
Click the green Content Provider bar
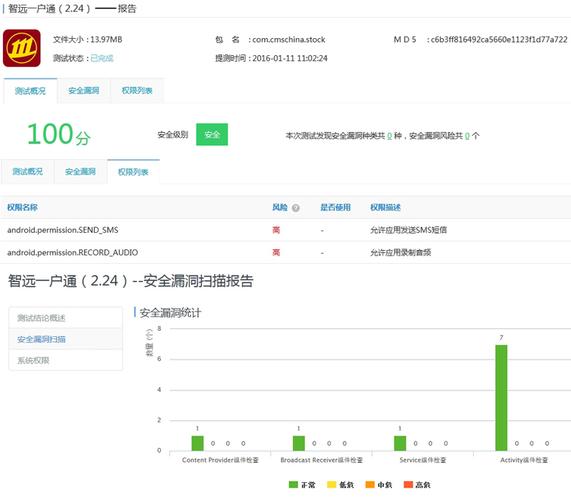coord(197,443)
